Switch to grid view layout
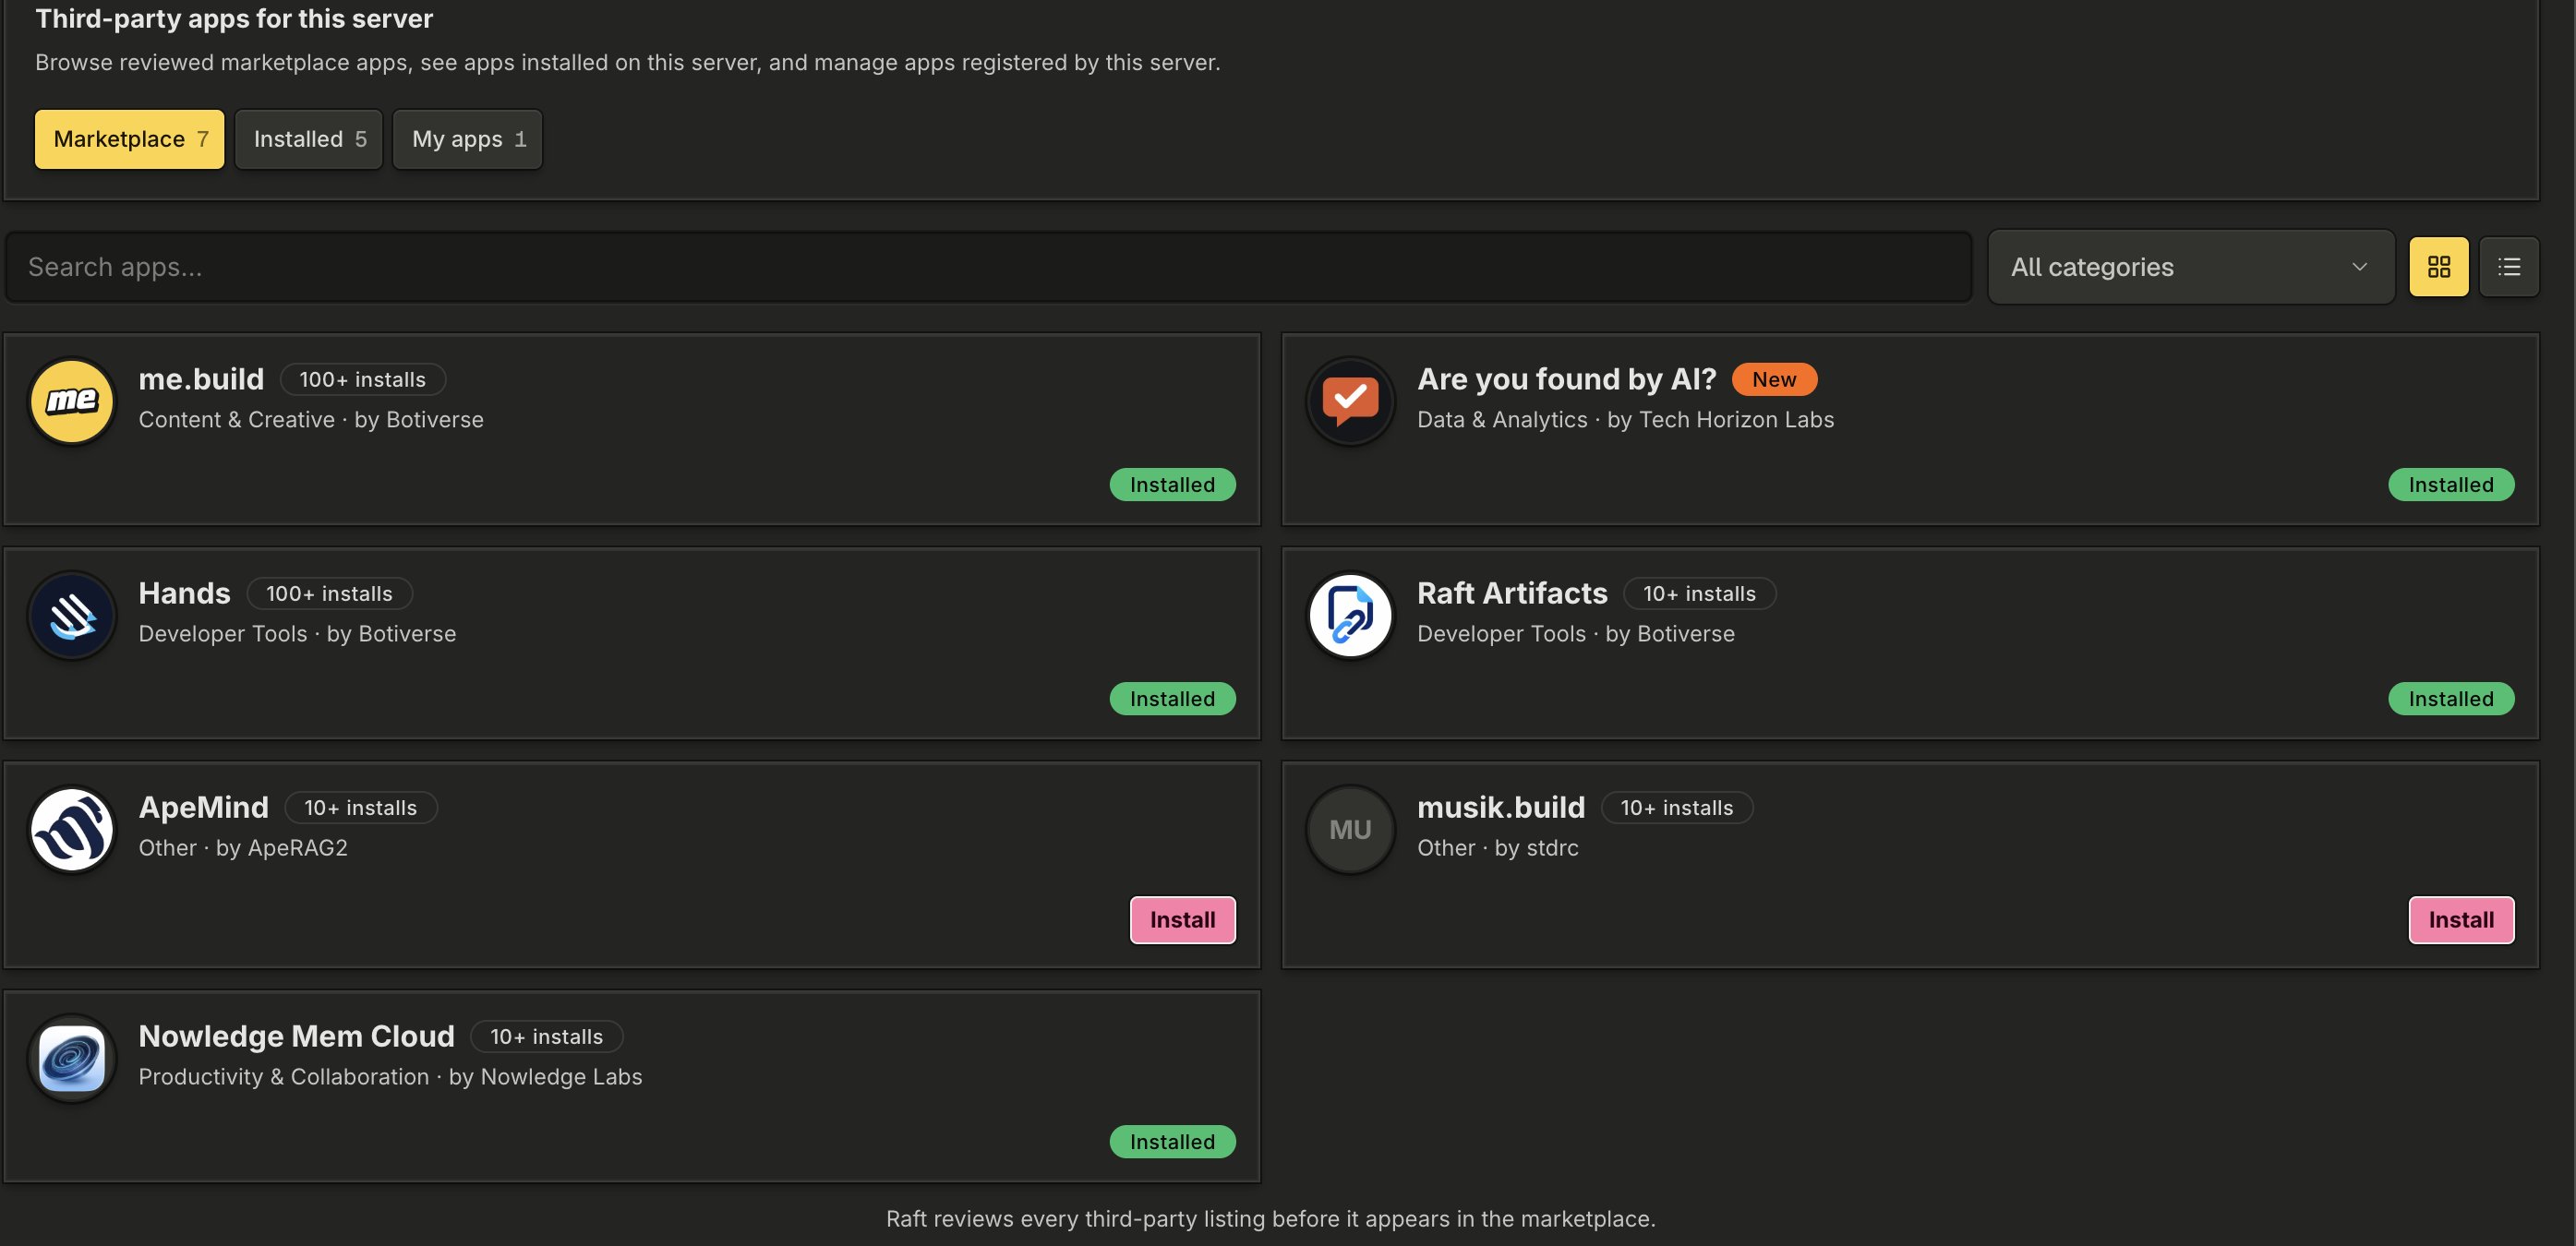This screenshot has width=2576, height=1246. click(x=2438, y=266)
